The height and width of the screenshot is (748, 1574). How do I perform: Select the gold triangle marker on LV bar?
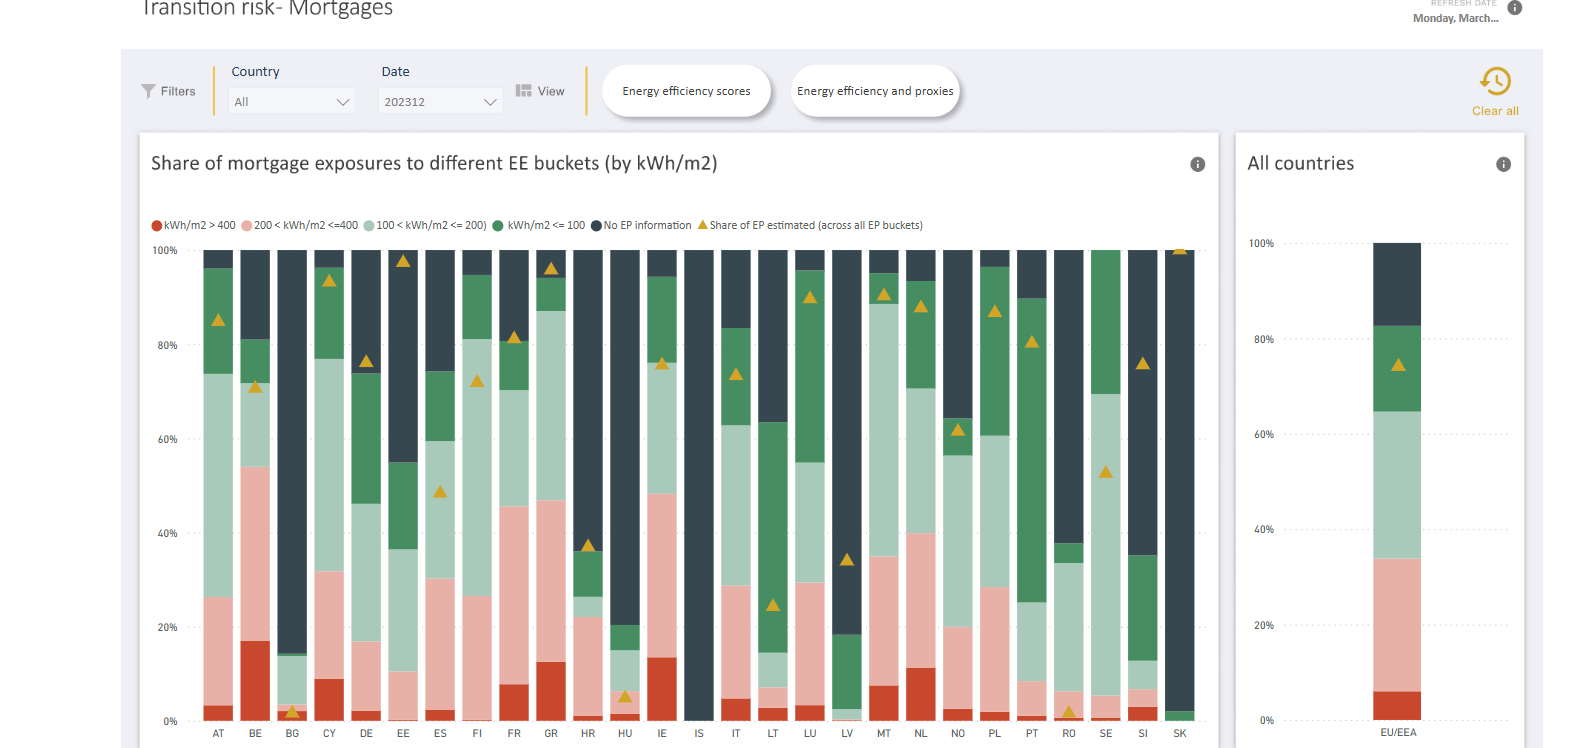(x=847, y=559)
